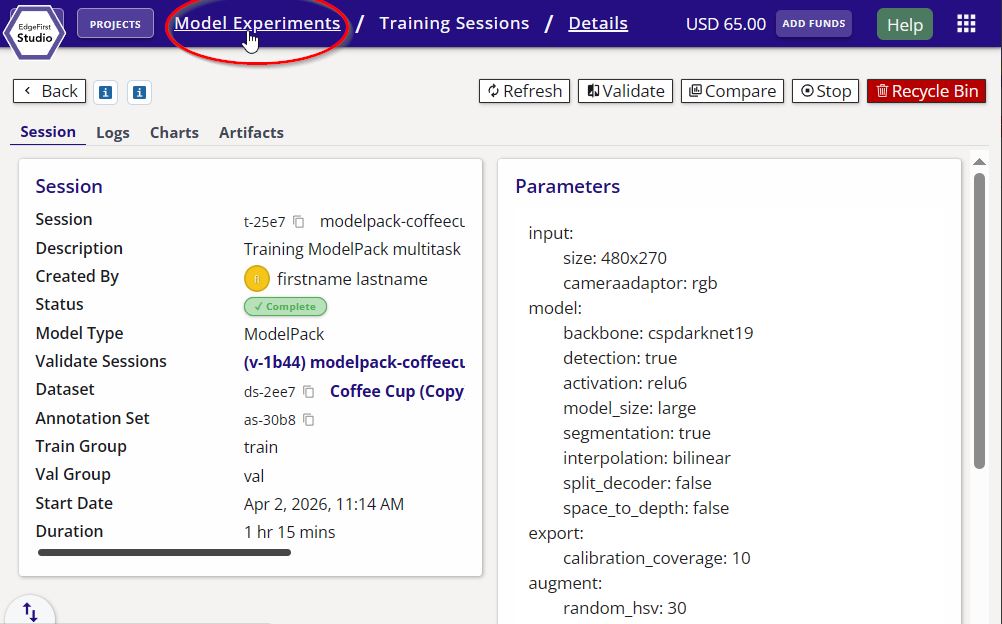Click the Complete status badge
The width and height of the screenshot is (1002, 624).
pyautogui.click(x=285, y=306)
